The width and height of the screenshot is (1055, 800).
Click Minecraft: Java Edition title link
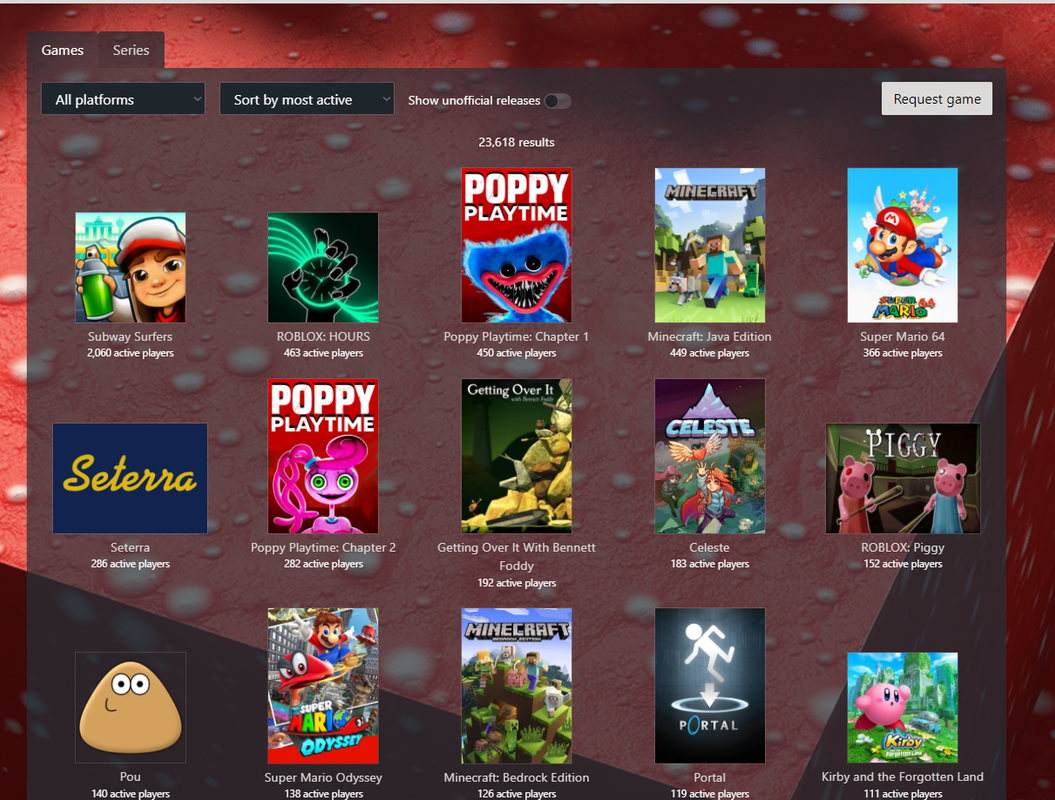pyautogui.click(x=710, y=336)
